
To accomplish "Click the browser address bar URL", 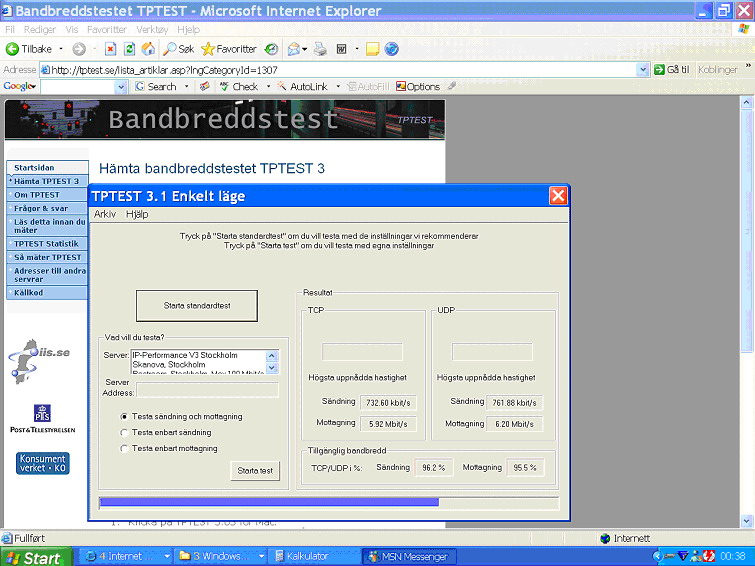I will tap(164, 70).
